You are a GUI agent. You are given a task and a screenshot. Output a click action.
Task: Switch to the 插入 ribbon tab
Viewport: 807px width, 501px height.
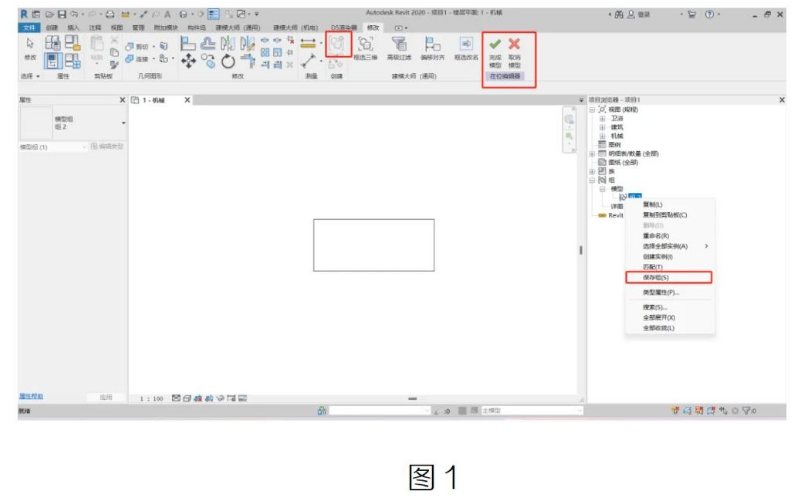[74, 27]
